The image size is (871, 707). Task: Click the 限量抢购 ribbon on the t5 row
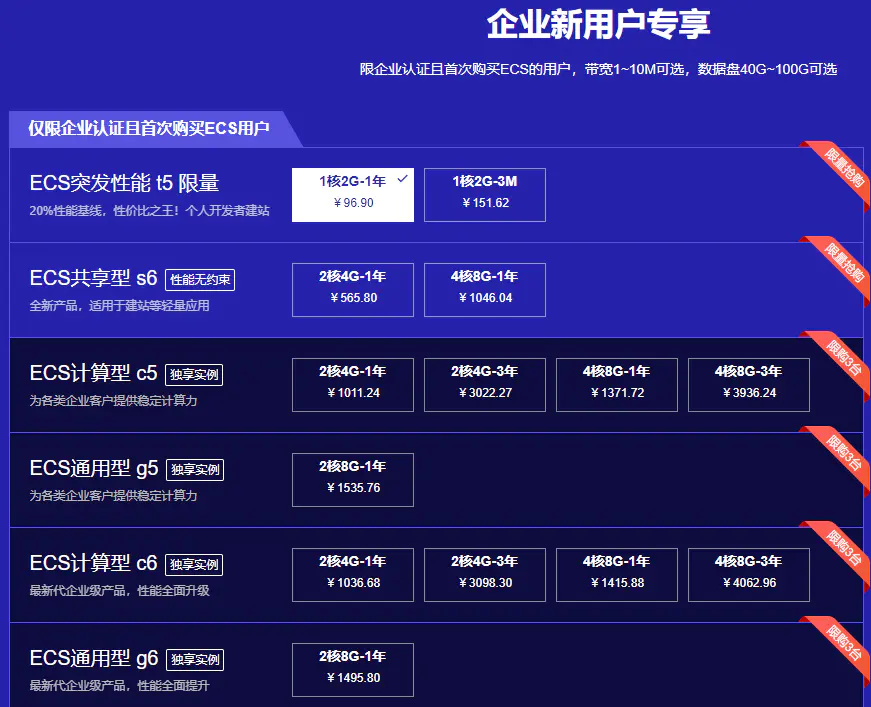[842, 169]
